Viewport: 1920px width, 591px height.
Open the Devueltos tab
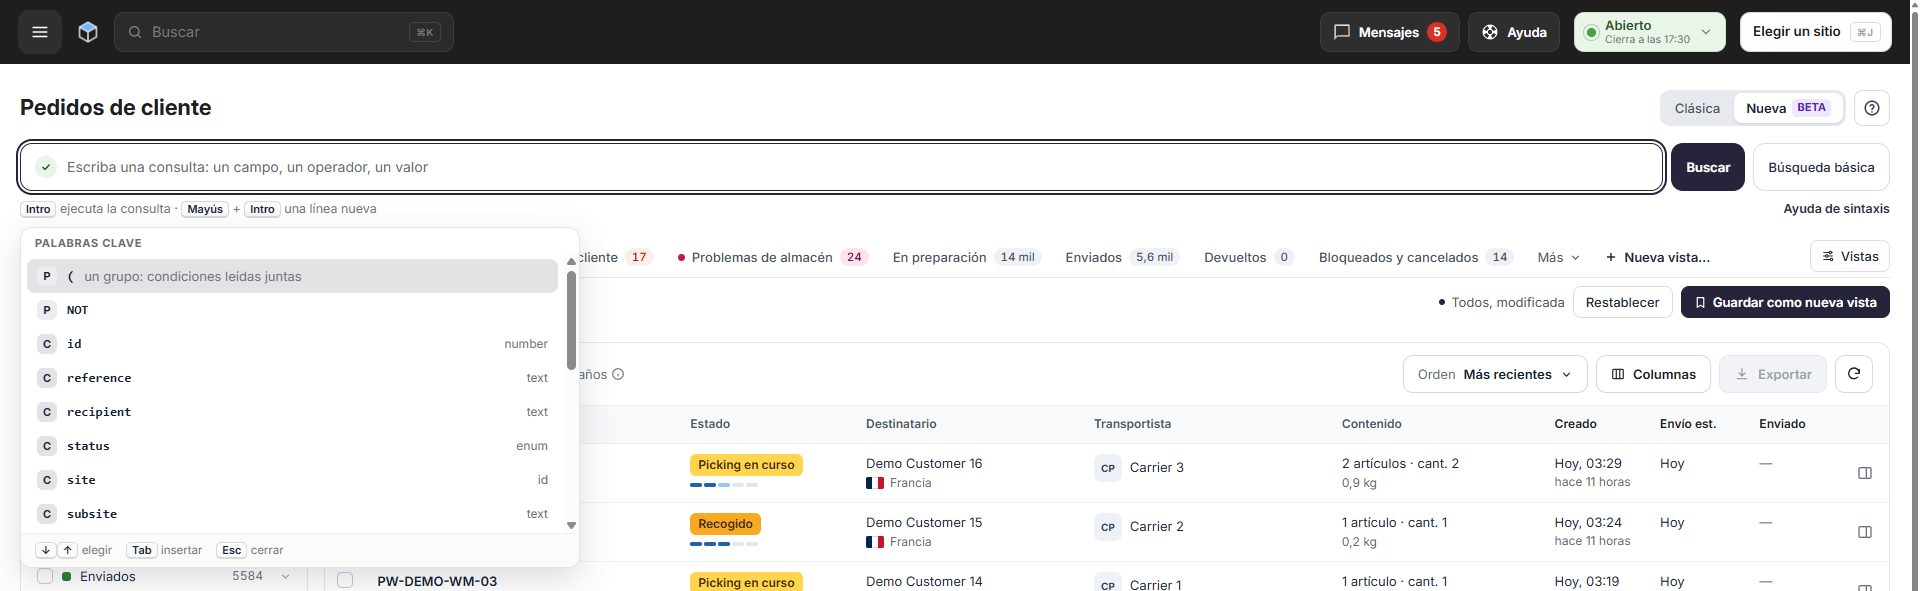click(x=1249, y=257)
